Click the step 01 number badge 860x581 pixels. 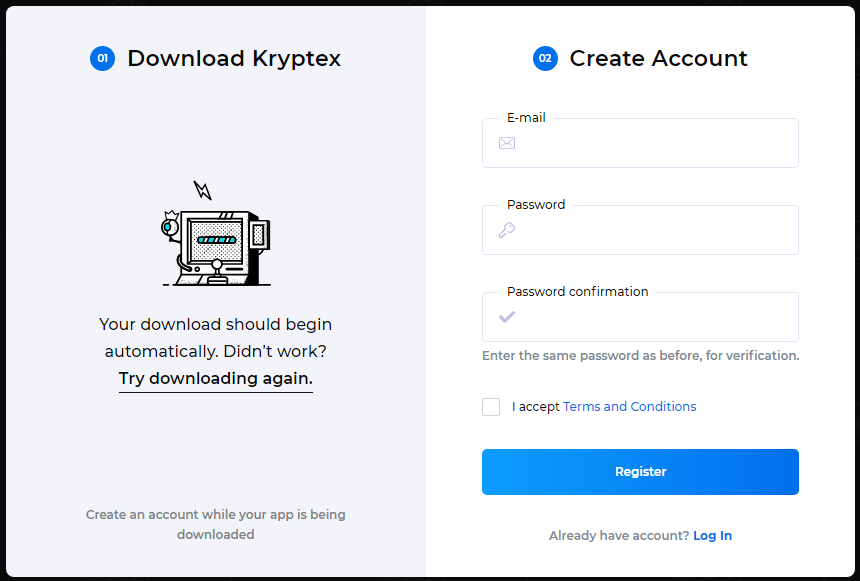pos(102,59)
